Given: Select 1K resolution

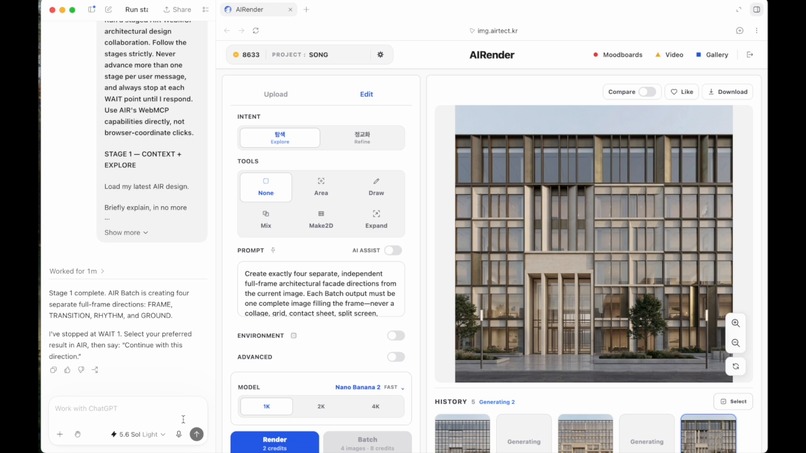Looking at the screenshot, I should tap(266, 406).
